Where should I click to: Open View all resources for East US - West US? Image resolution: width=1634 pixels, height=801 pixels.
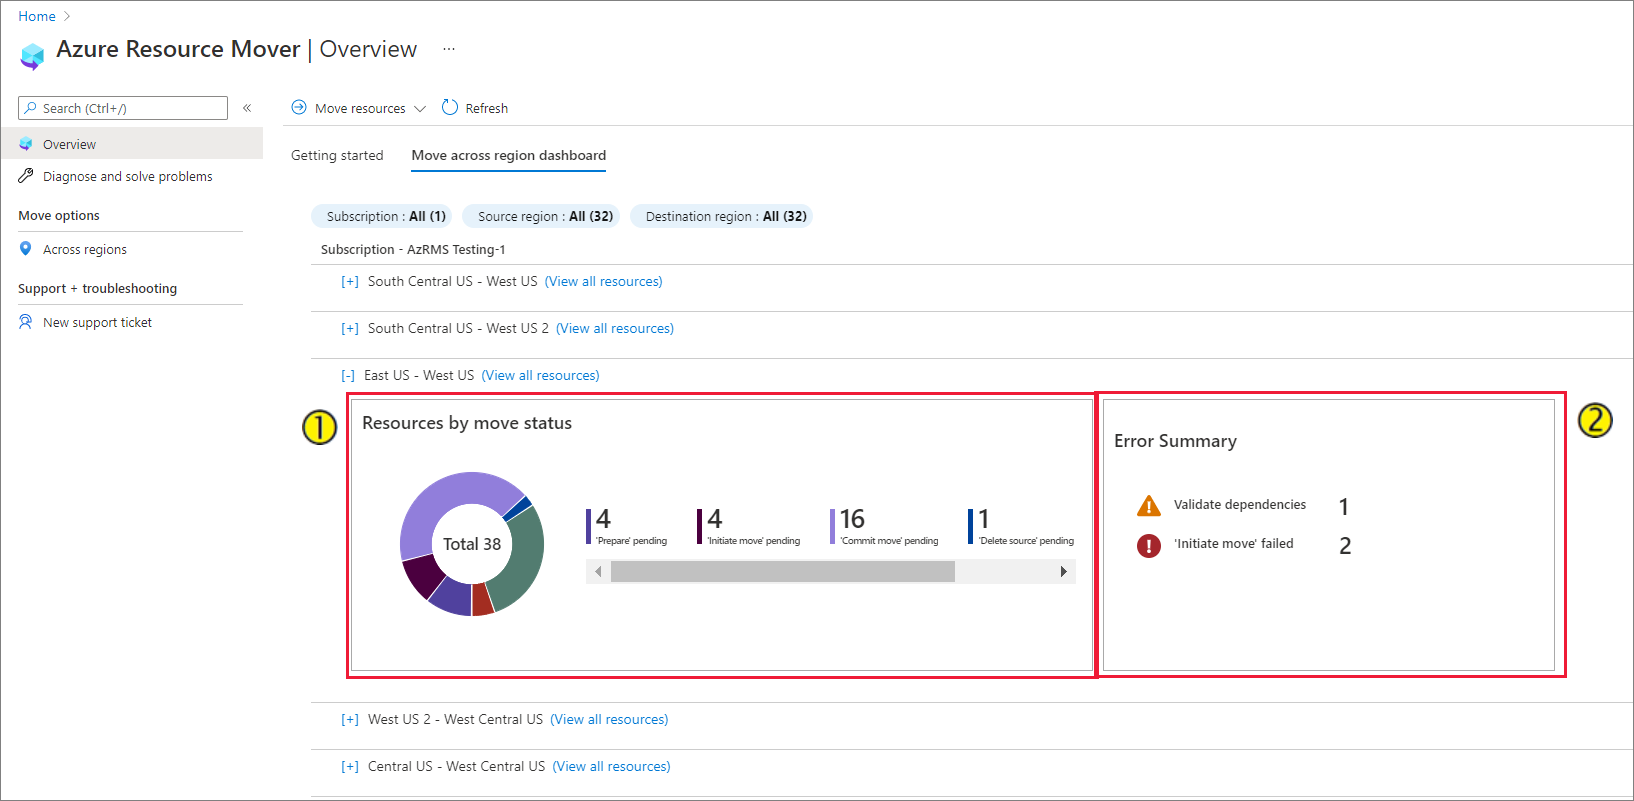pos(540,375)
